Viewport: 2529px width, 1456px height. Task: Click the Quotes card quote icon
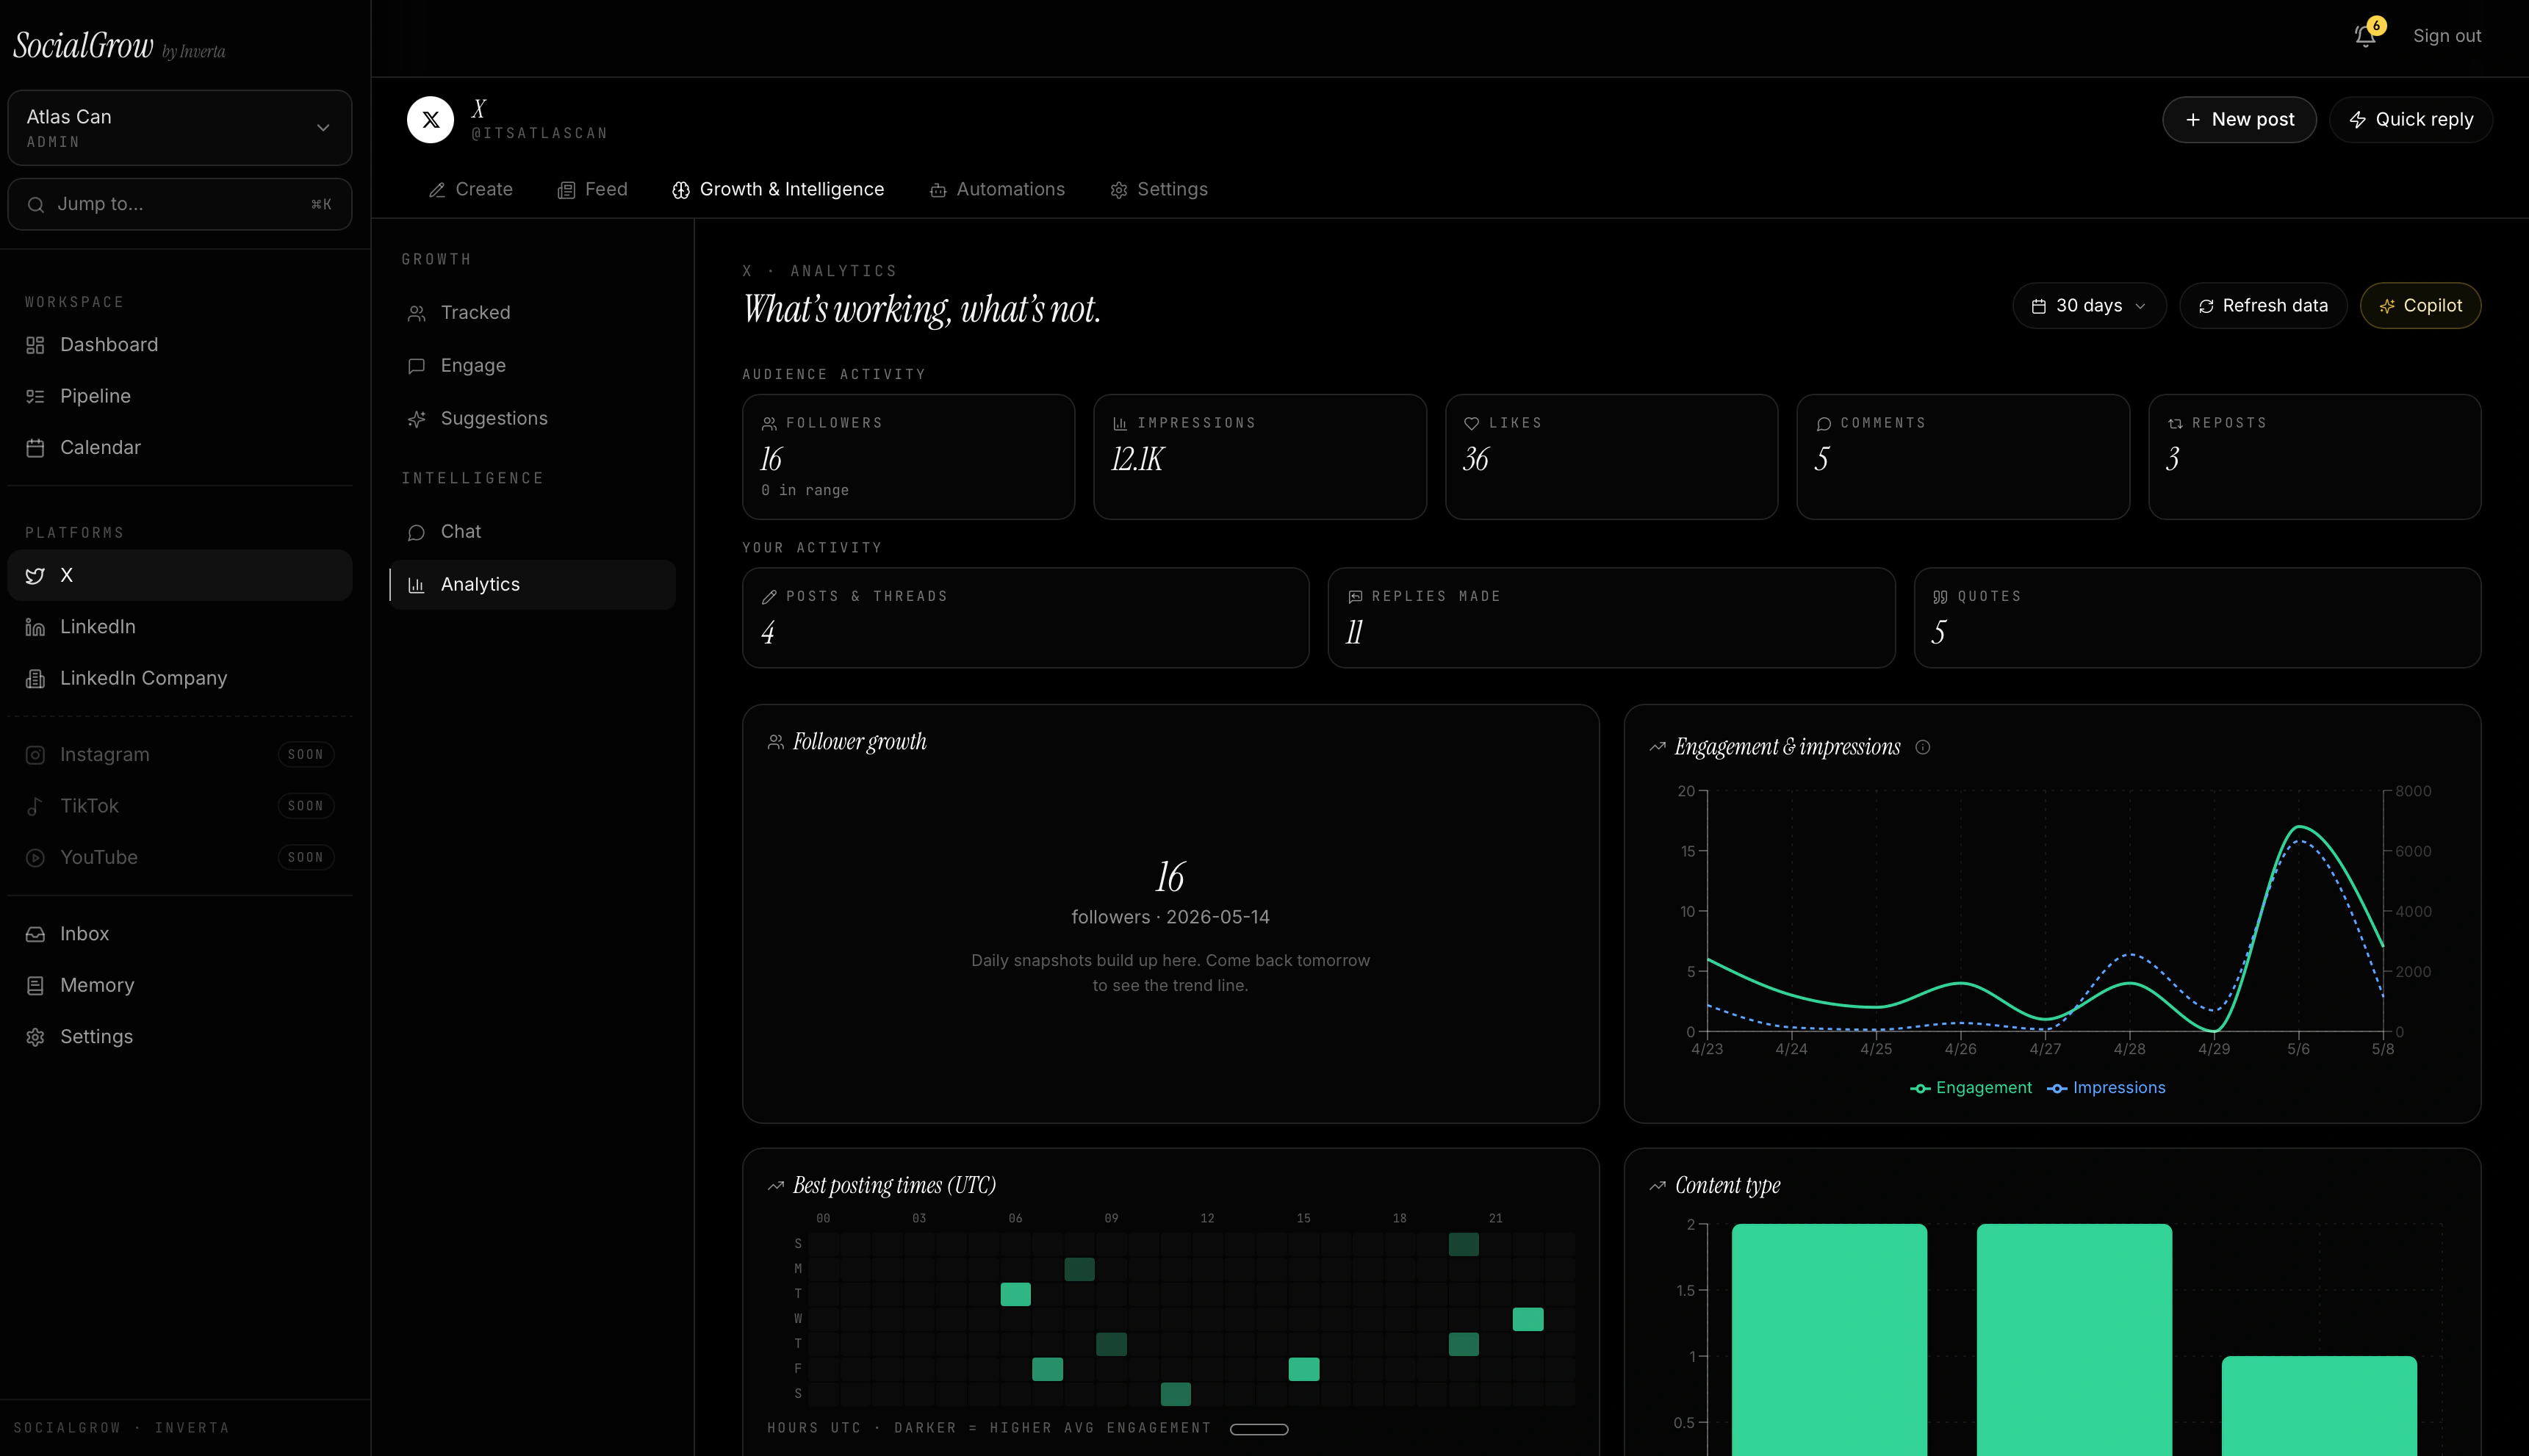point(1940,597)
